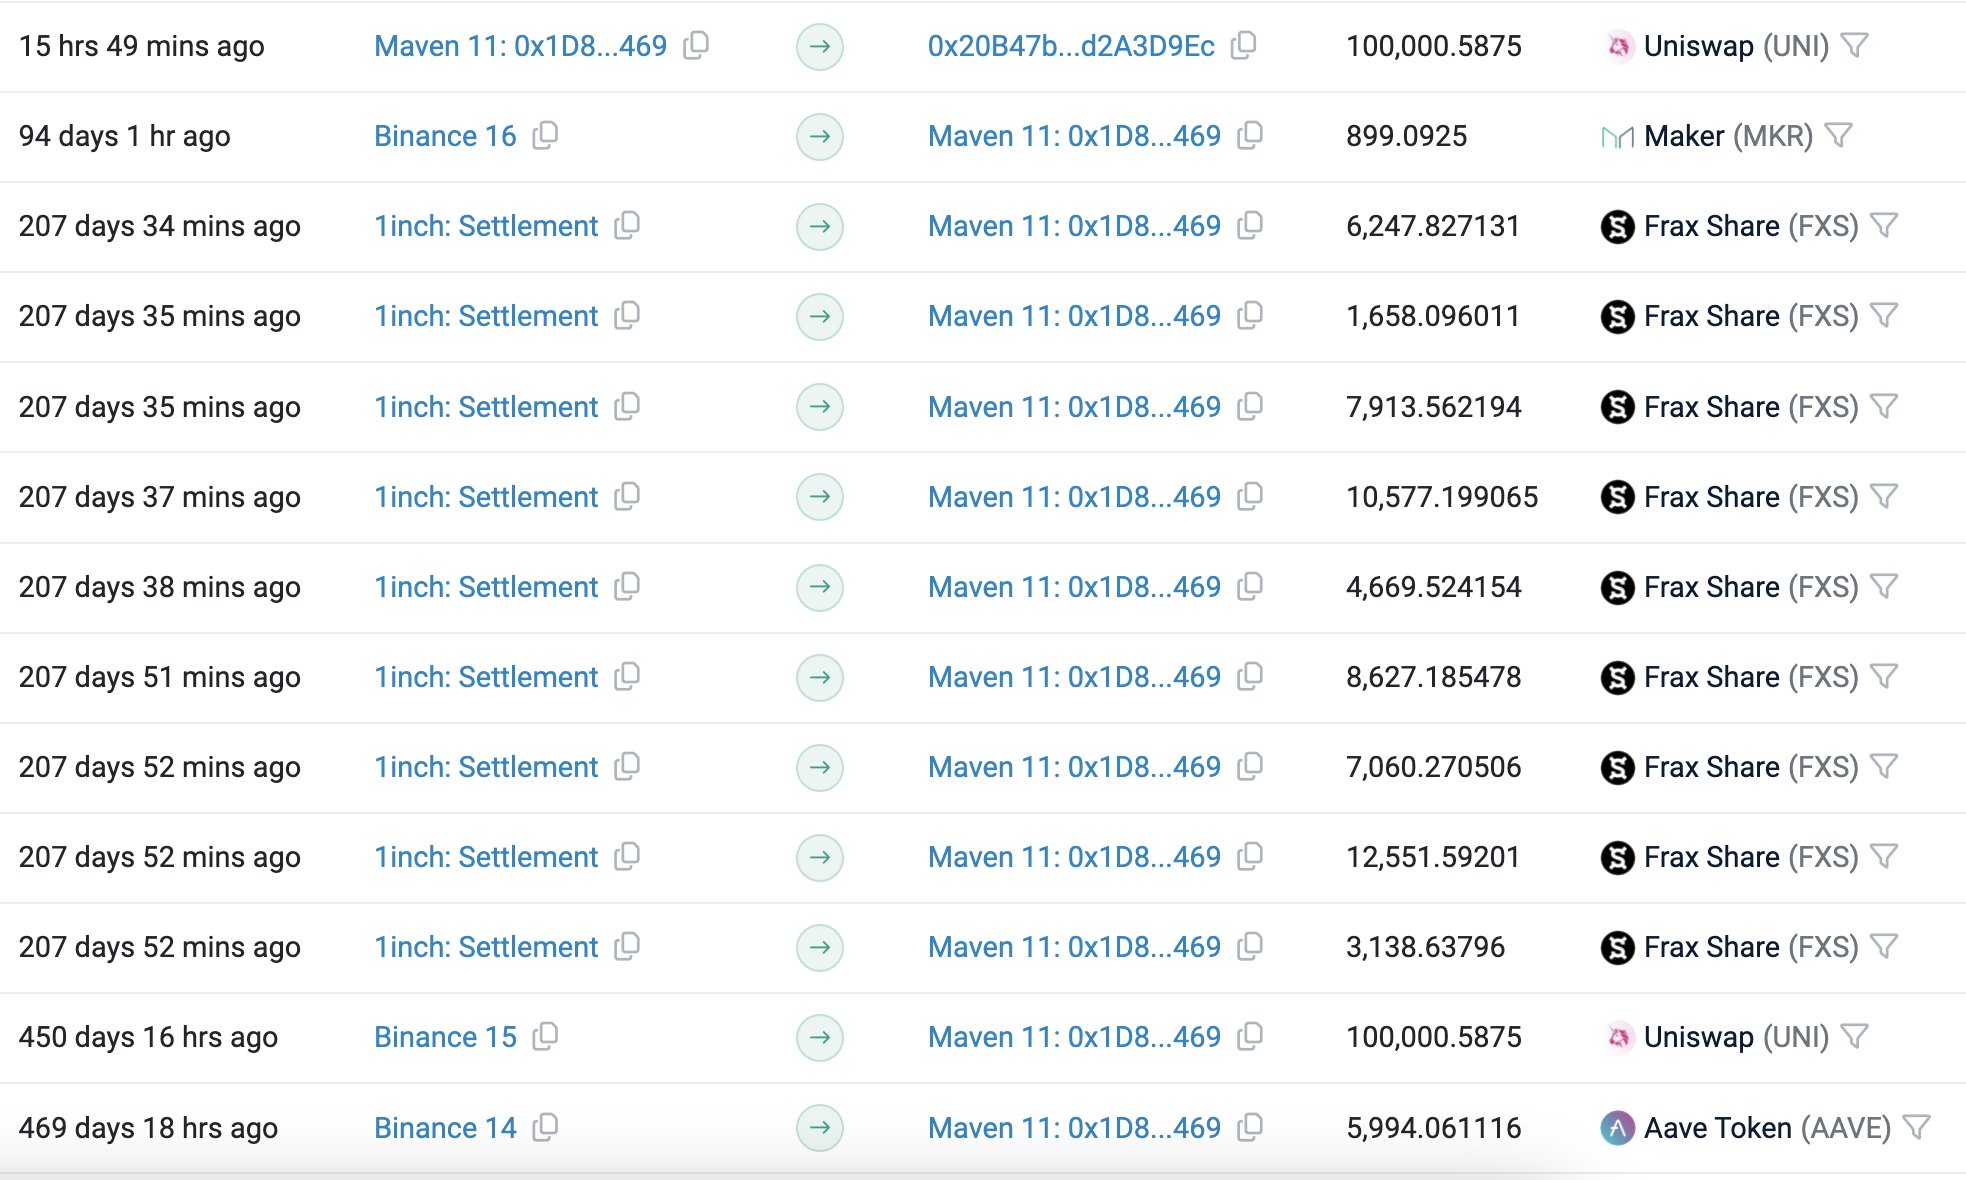Copy 1inch Settlement address in 207 days 51 mins row

(627, 677)
